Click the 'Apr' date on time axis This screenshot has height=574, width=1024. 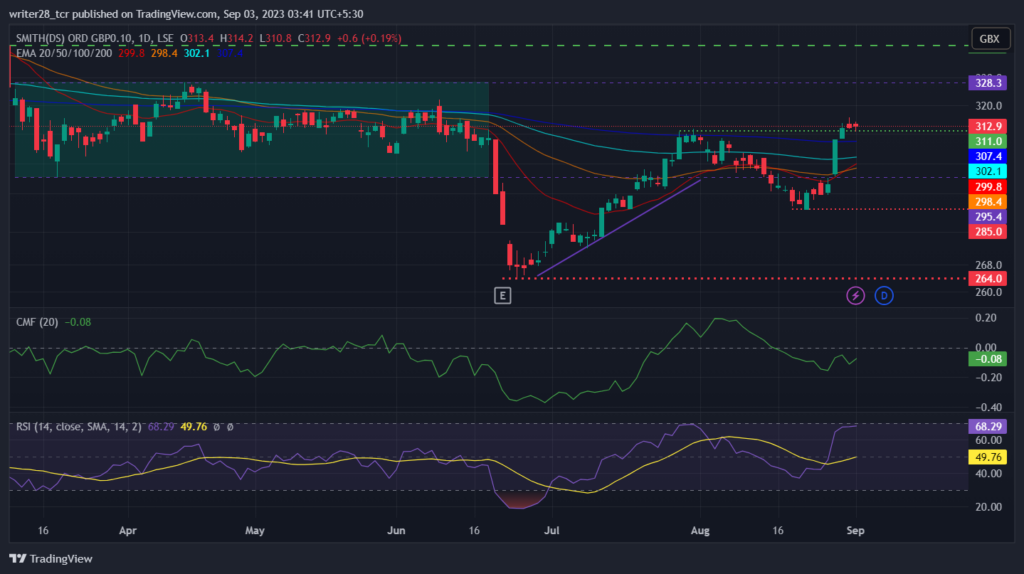click(x=128, y=530)
